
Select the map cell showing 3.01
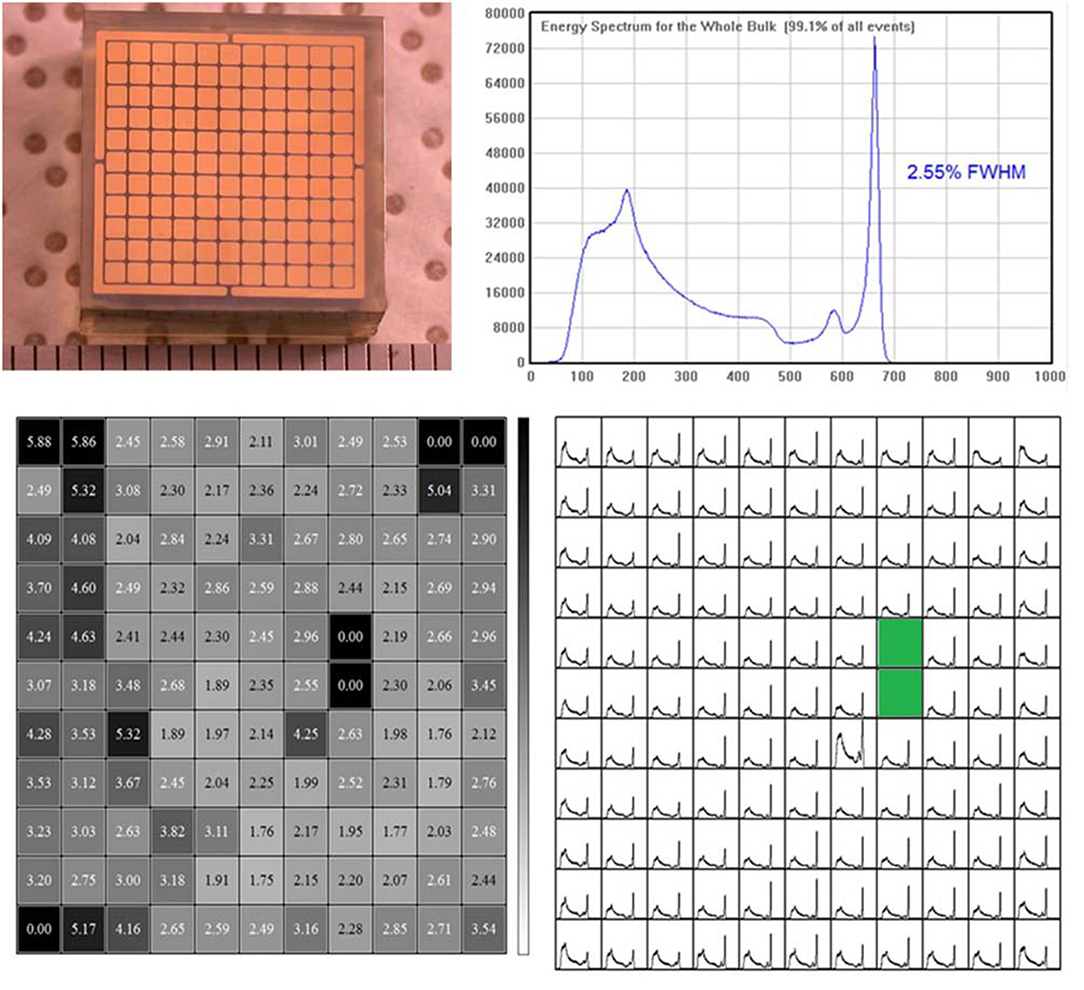[x=306, y=441]
